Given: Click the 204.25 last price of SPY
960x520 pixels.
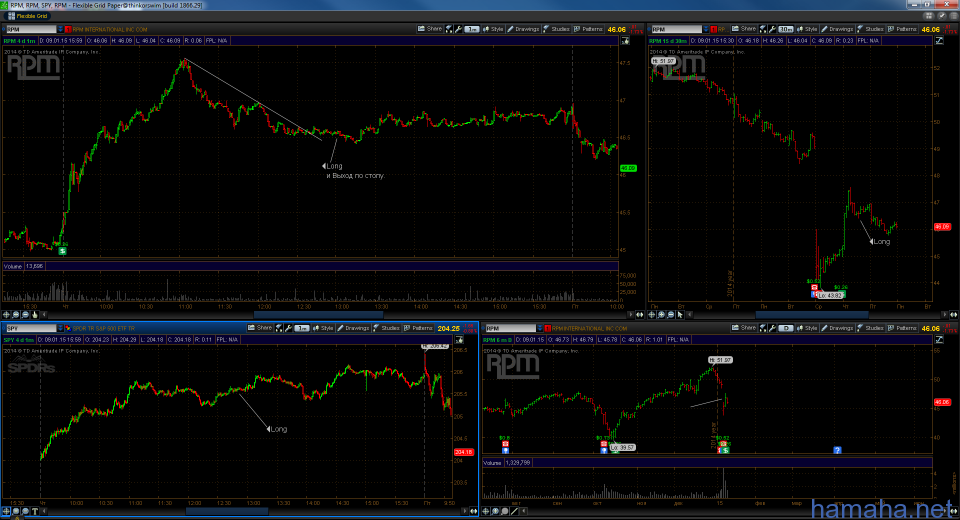Looking at the screenshot, I should click(448, 328).
